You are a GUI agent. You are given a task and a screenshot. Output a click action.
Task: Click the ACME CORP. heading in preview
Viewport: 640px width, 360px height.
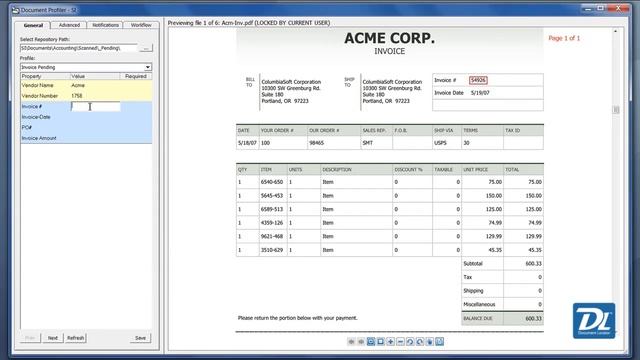tap(389, 38)
